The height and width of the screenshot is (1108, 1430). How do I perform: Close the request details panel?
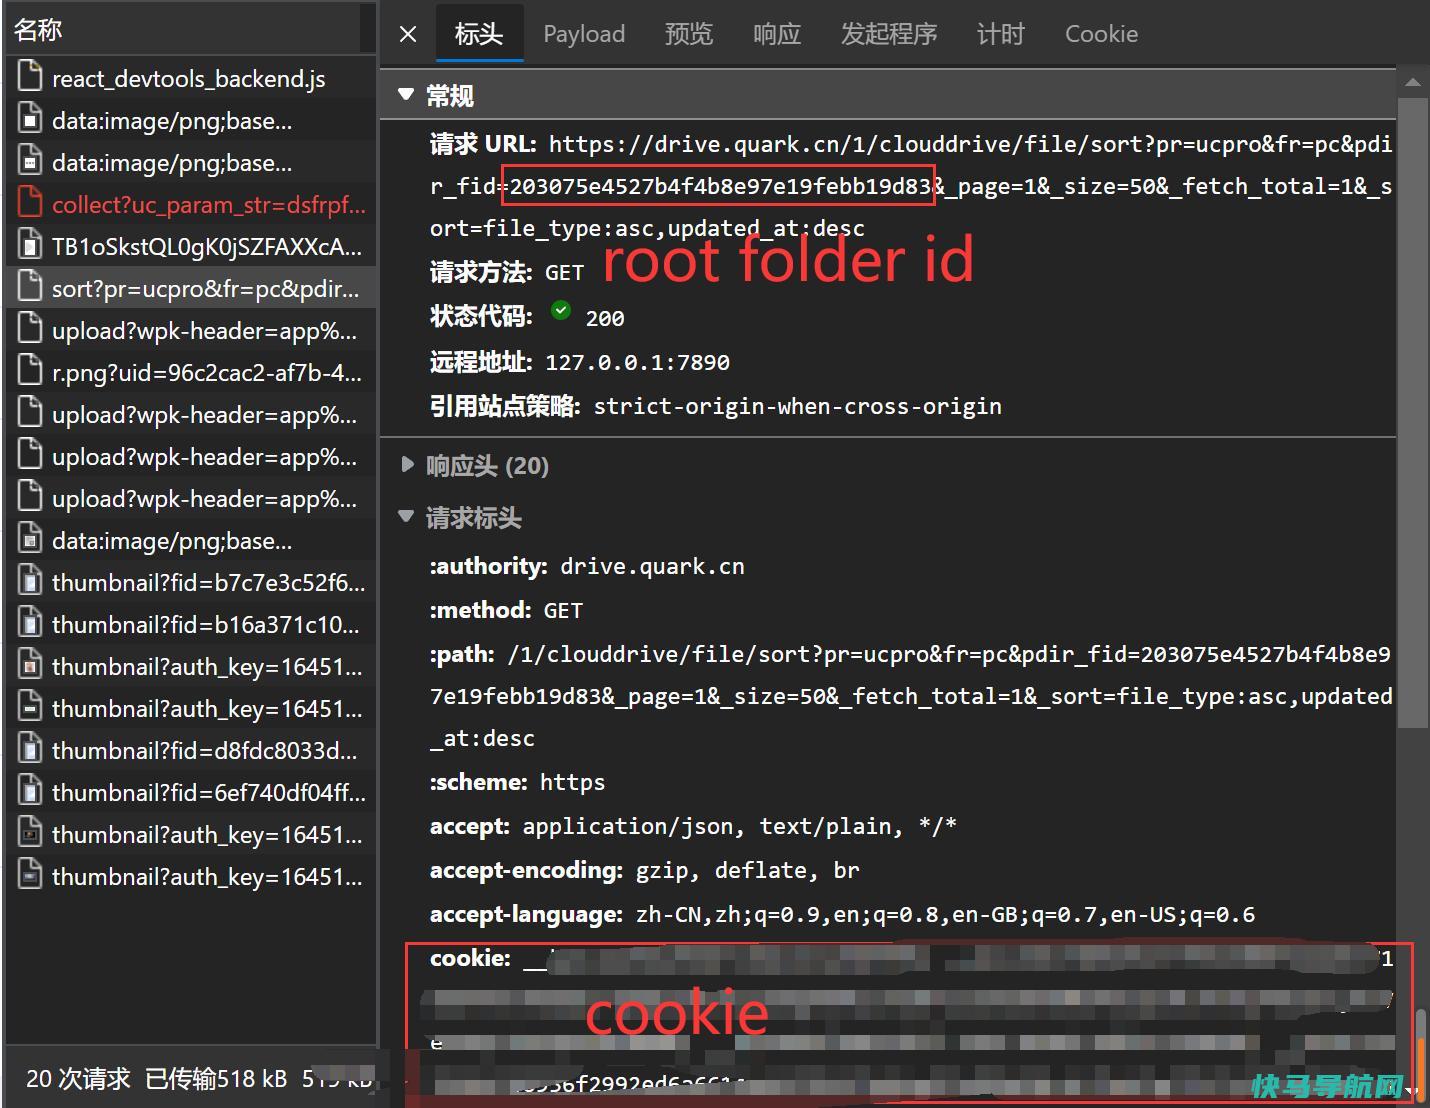point(408,34)
